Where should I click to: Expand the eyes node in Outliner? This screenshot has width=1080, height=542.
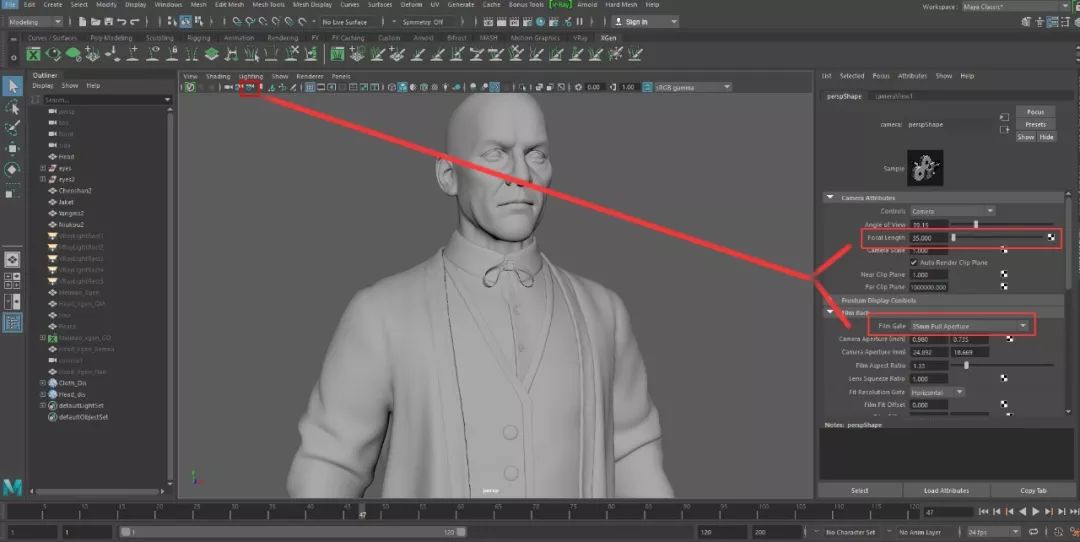click(x=43, y=168)
